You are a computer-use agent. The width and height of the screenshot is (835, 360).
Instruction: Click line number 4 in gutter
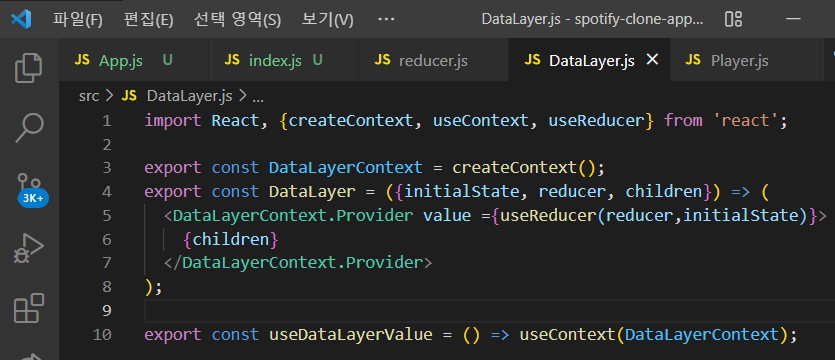(x=107, y=192)
